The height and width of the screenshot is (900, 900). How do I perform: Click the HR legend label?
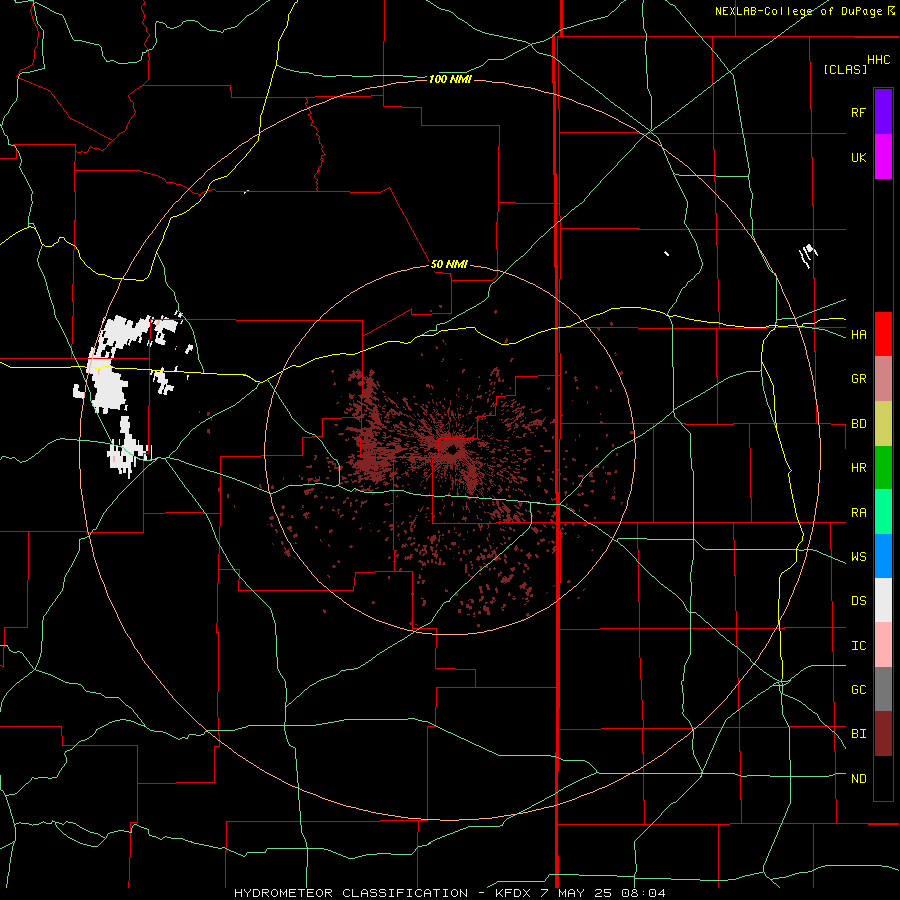(858, 468)
